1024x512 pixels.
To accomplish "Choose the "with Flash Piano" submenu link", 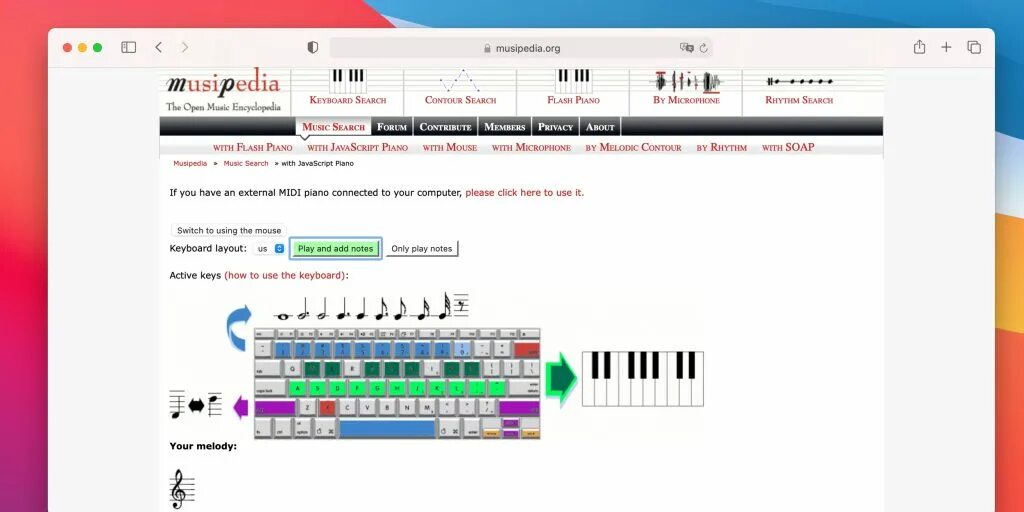I will (253, 148).
